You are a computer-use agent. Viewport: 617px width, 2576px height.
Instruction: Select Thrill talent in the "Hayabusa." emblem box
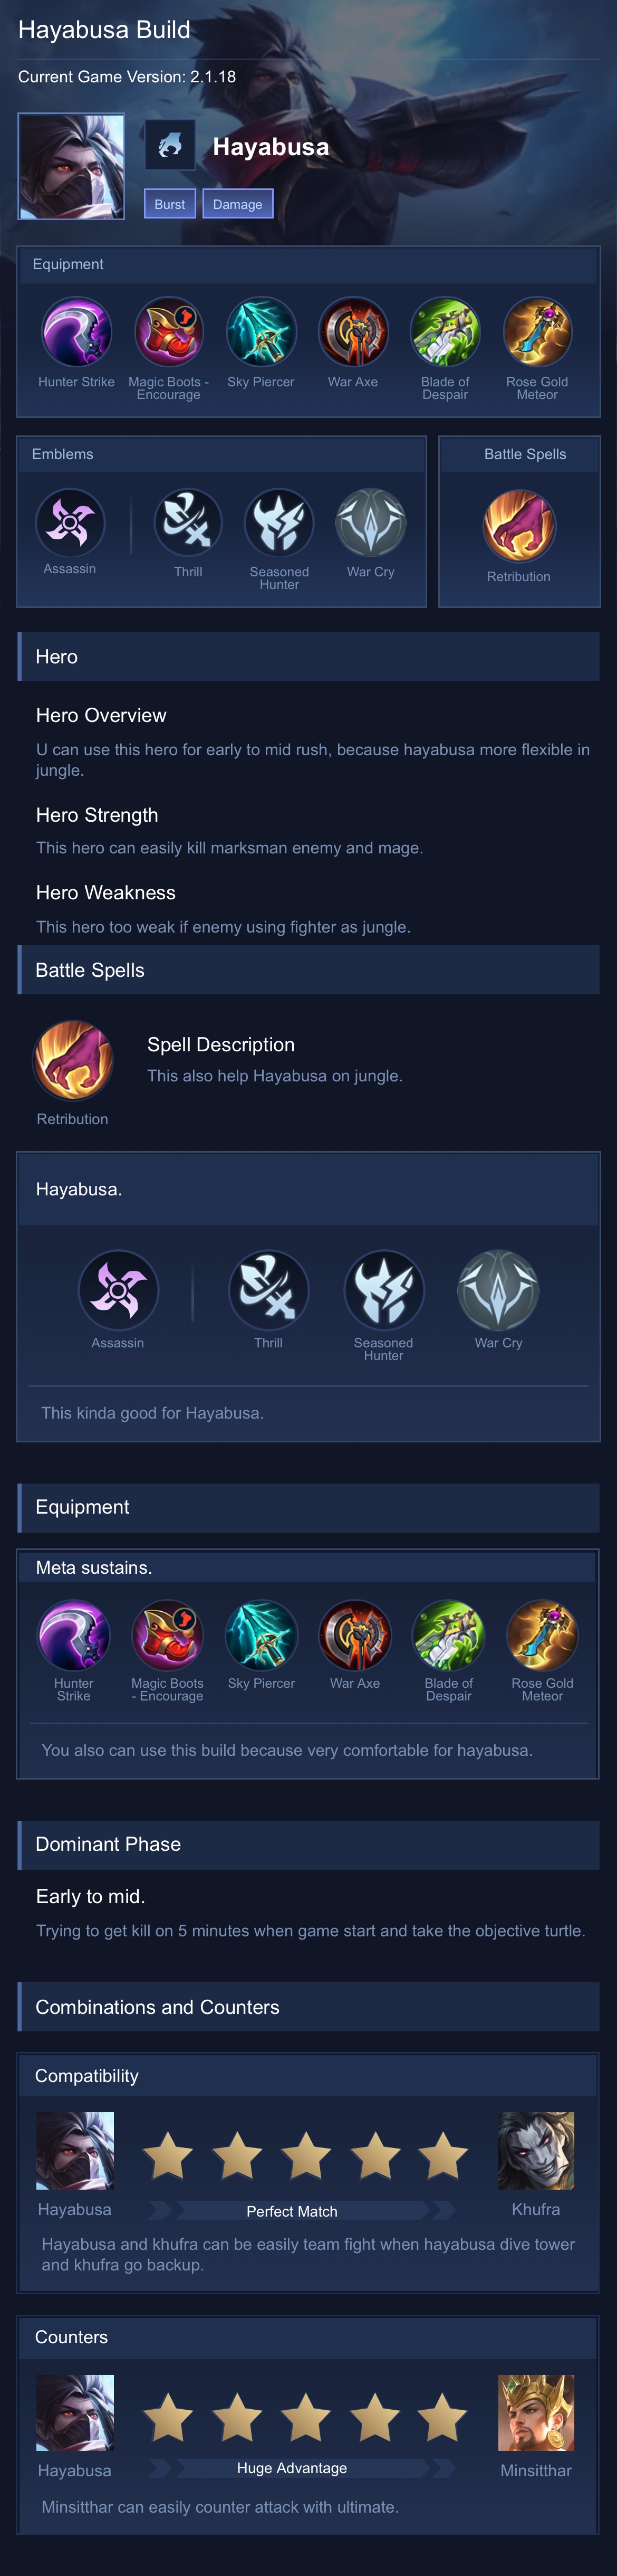click(268, 1290)
